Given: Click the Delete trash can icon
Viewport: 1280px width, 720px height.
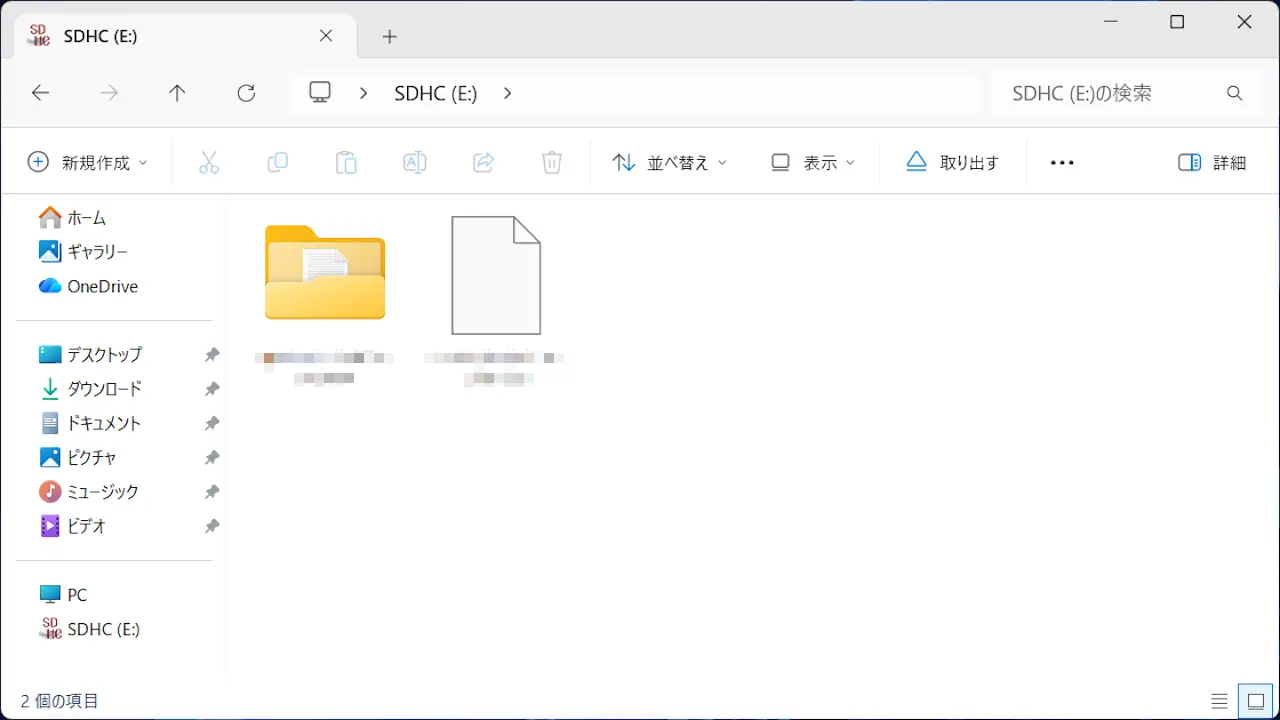Looking at the screenshot, I should pos(552,163).
